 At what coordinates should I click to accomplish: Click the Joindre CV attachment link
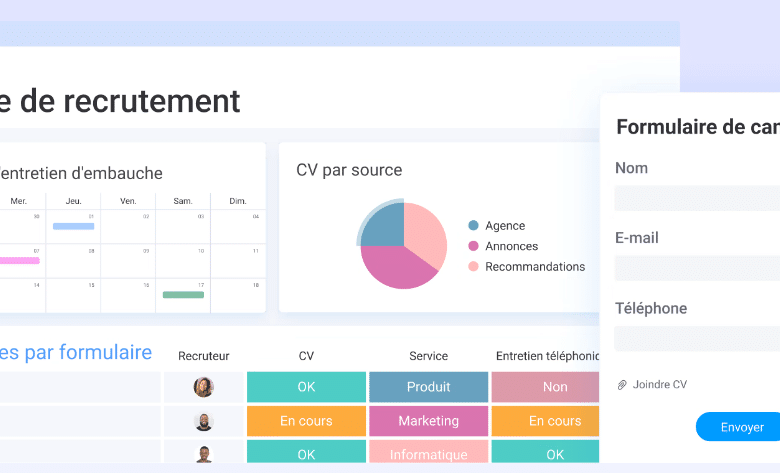[x=659, y=385]
